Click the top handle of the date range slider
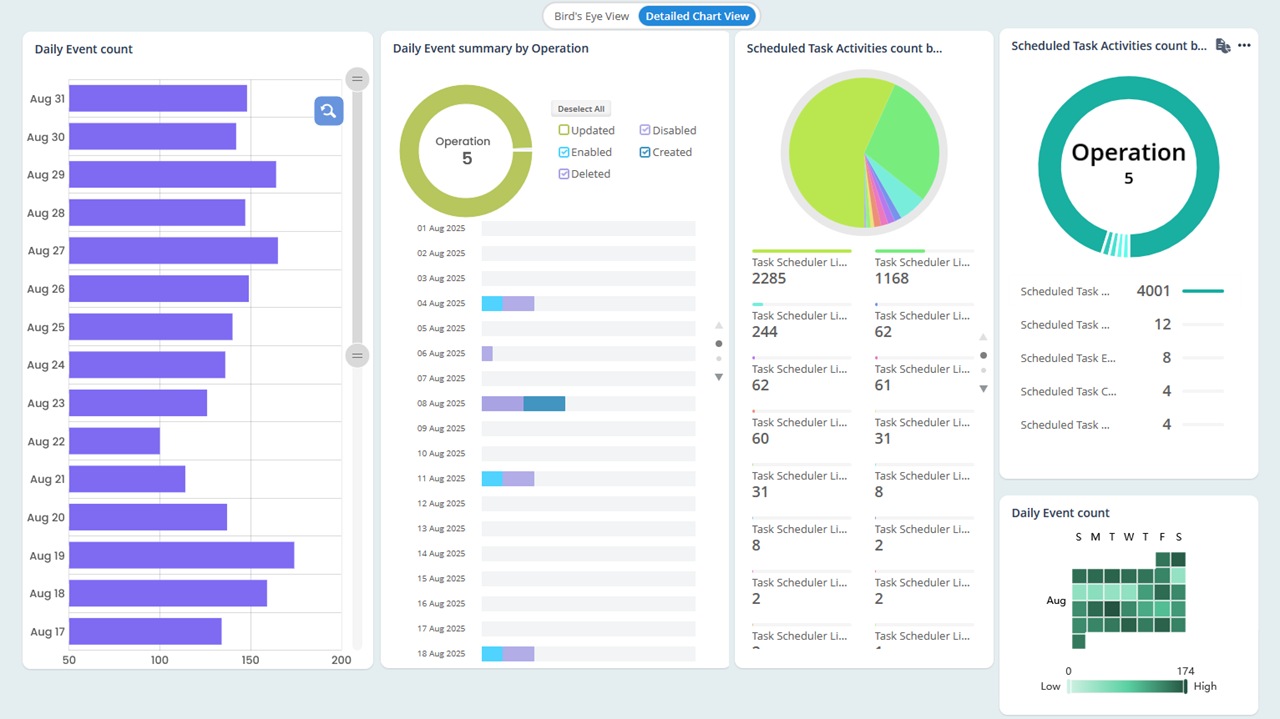The image size is (1280, 719). [x=357, y=79]
